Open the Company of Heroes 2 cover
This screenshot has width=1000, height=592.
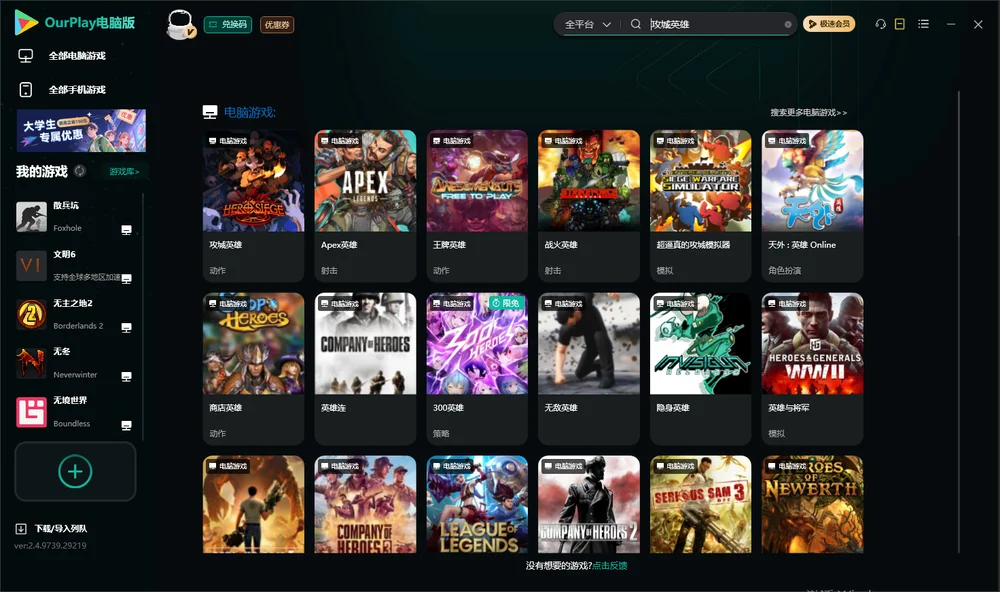(x=589, y=504)
